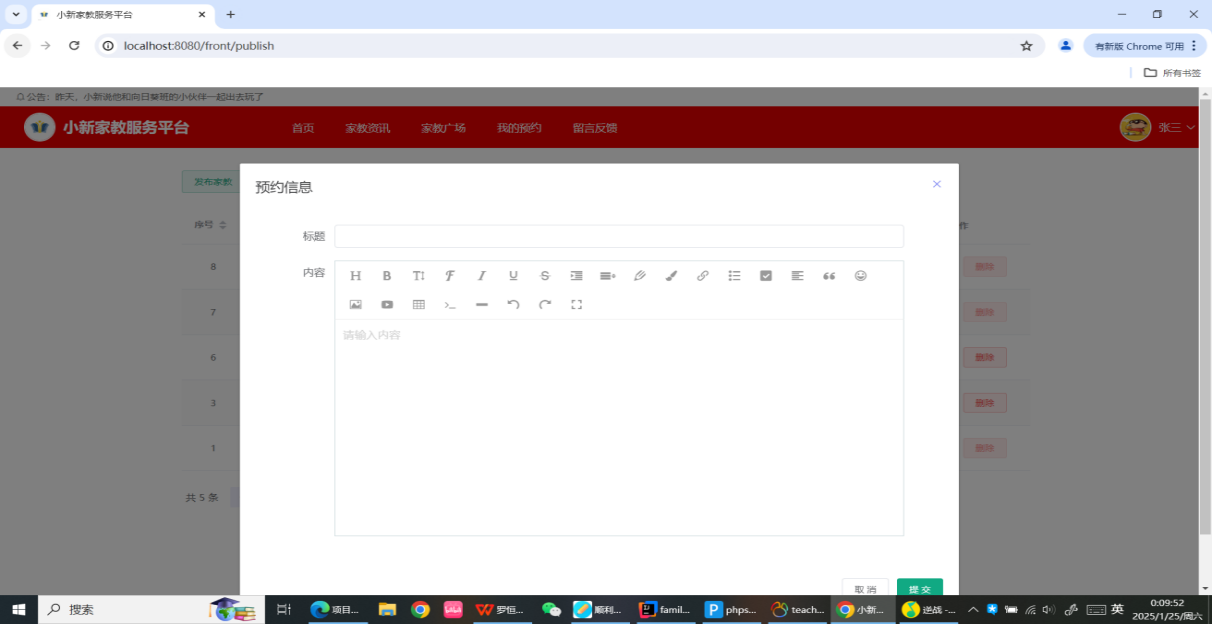Image resolution: width=1212 pixels, height=624 pixels.
Task: Open the IntelliJ famil... taskbar item
Action: click(x=665, y=609)
